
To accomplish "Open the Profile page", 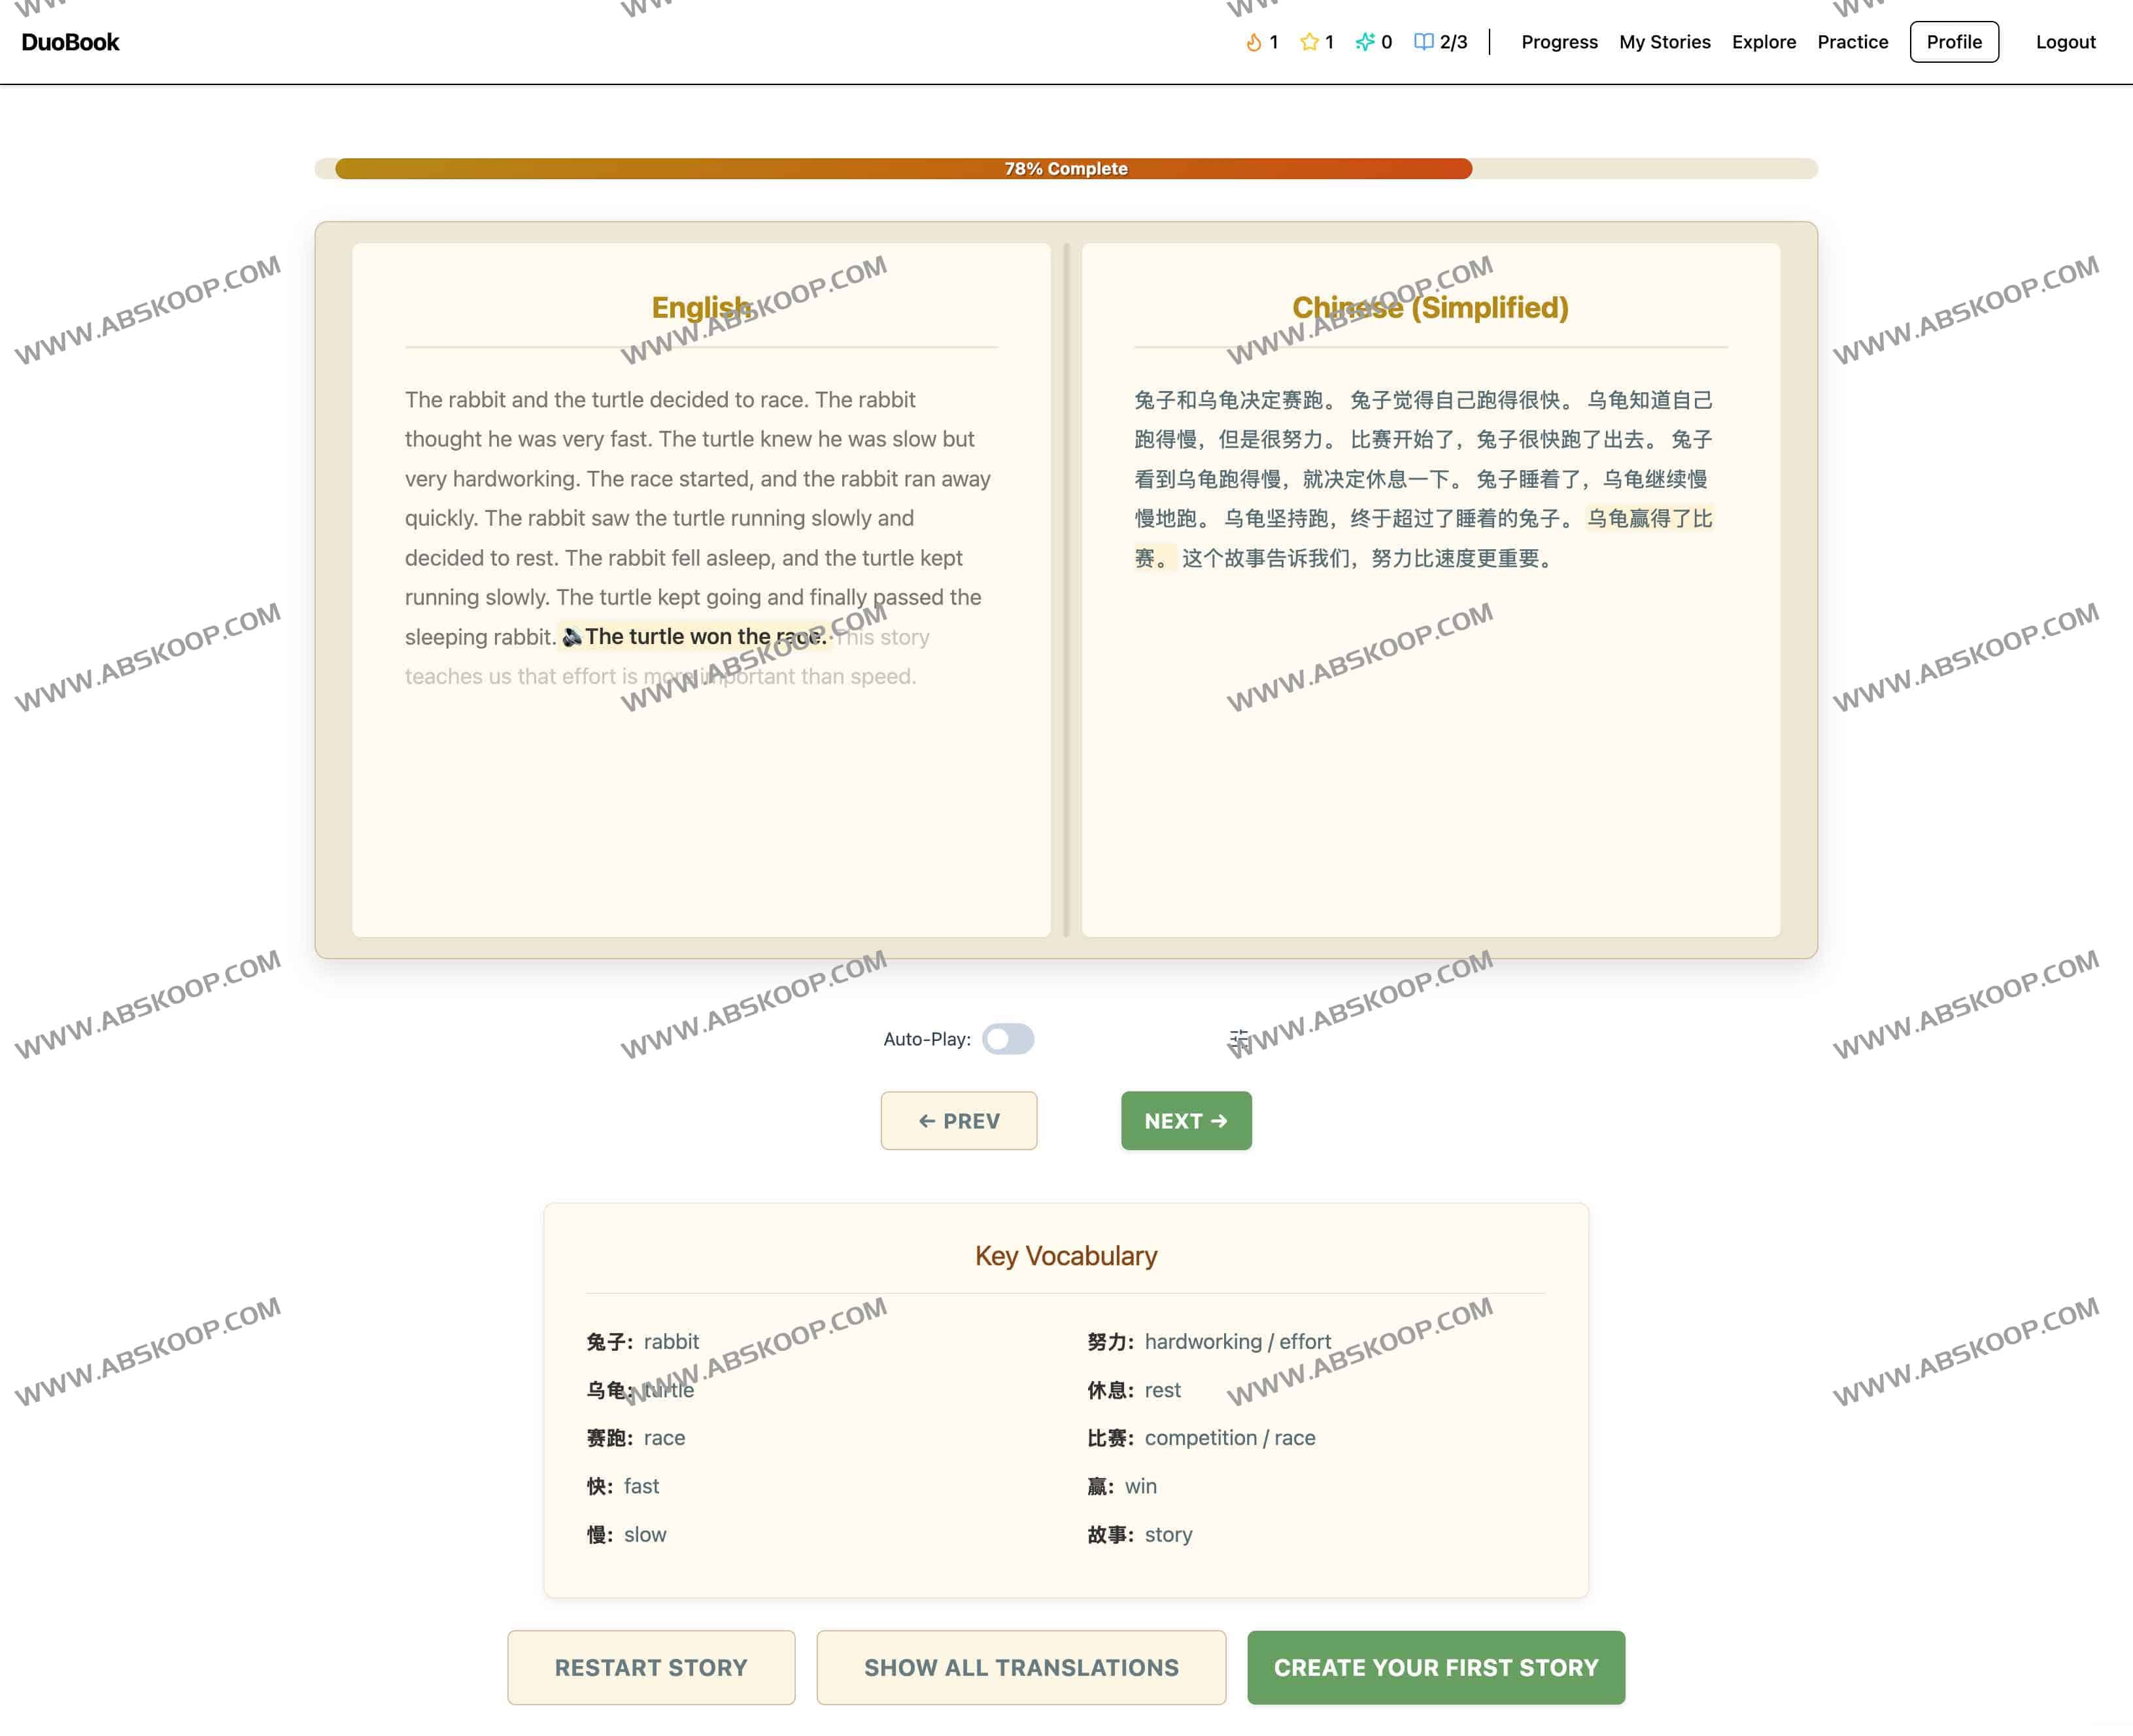I will click(x=1953, y=41).
